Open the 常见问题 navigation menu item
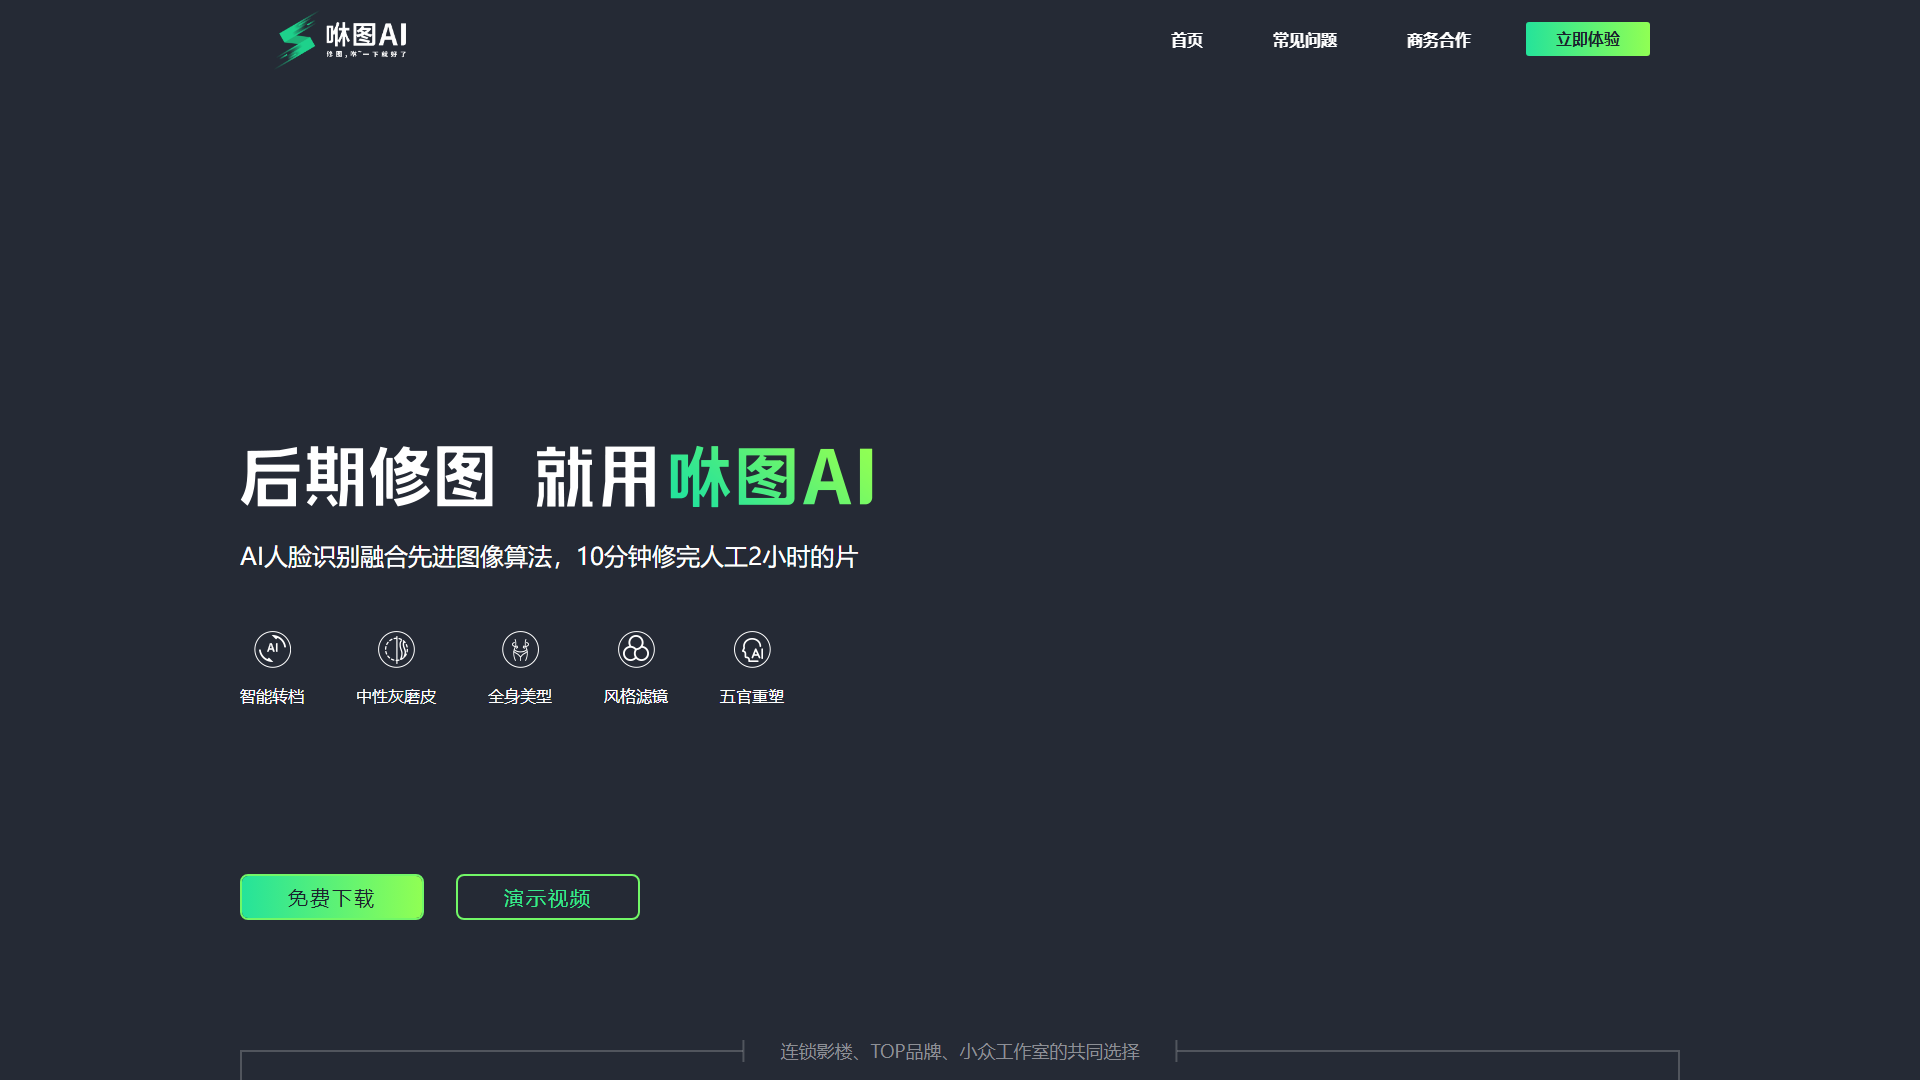 point(1303,40)
